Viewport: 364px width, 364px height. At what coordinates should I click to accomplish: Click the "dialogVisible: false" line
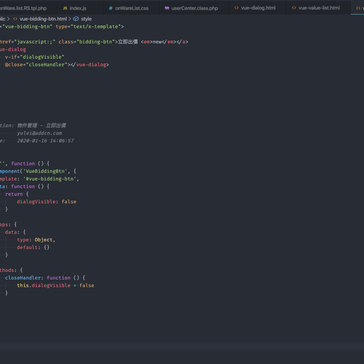point(47,202)
